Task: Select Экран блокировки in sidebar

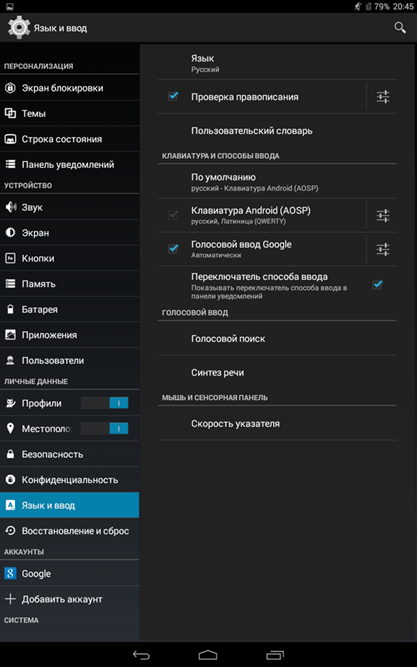Action: pyautogui.click(x=70, y=88)
